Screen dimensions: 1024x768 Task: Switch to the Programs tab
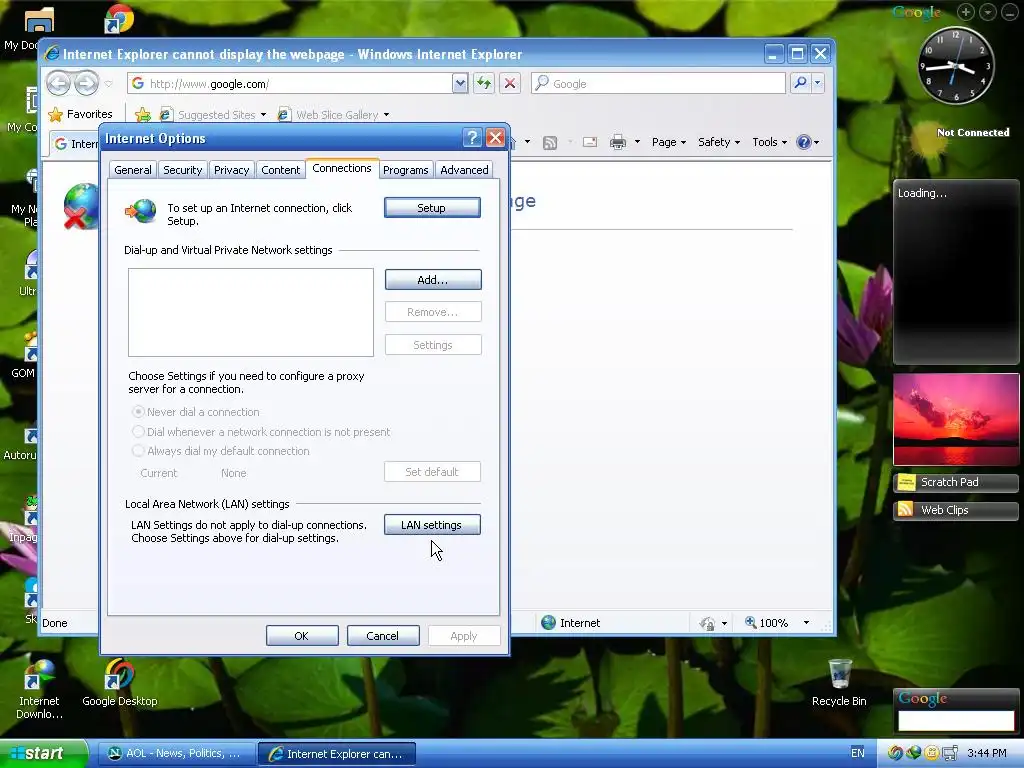pos(406,170)
